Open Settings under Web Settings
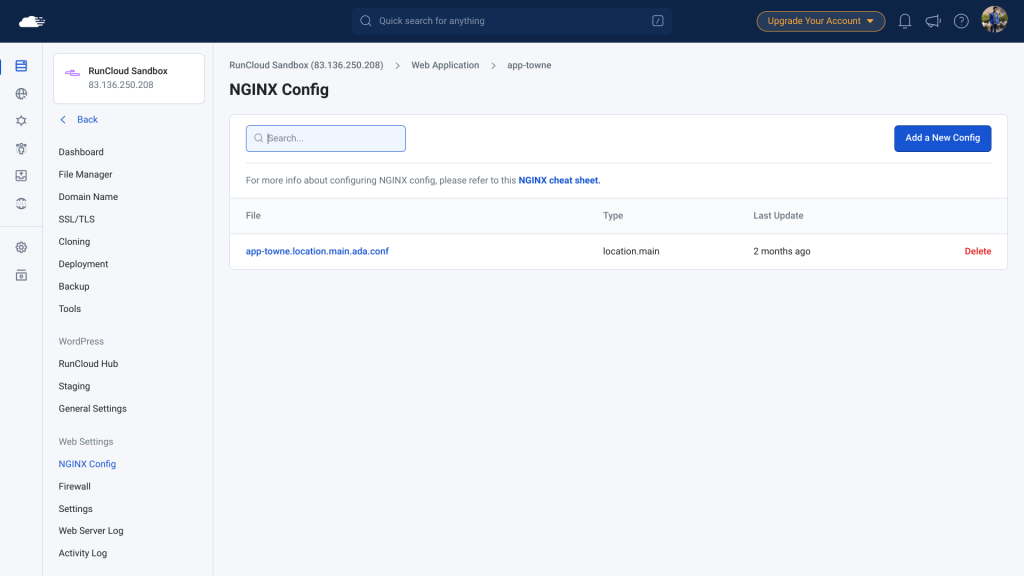The image size is (1024, 576). [x=75, y=509]
